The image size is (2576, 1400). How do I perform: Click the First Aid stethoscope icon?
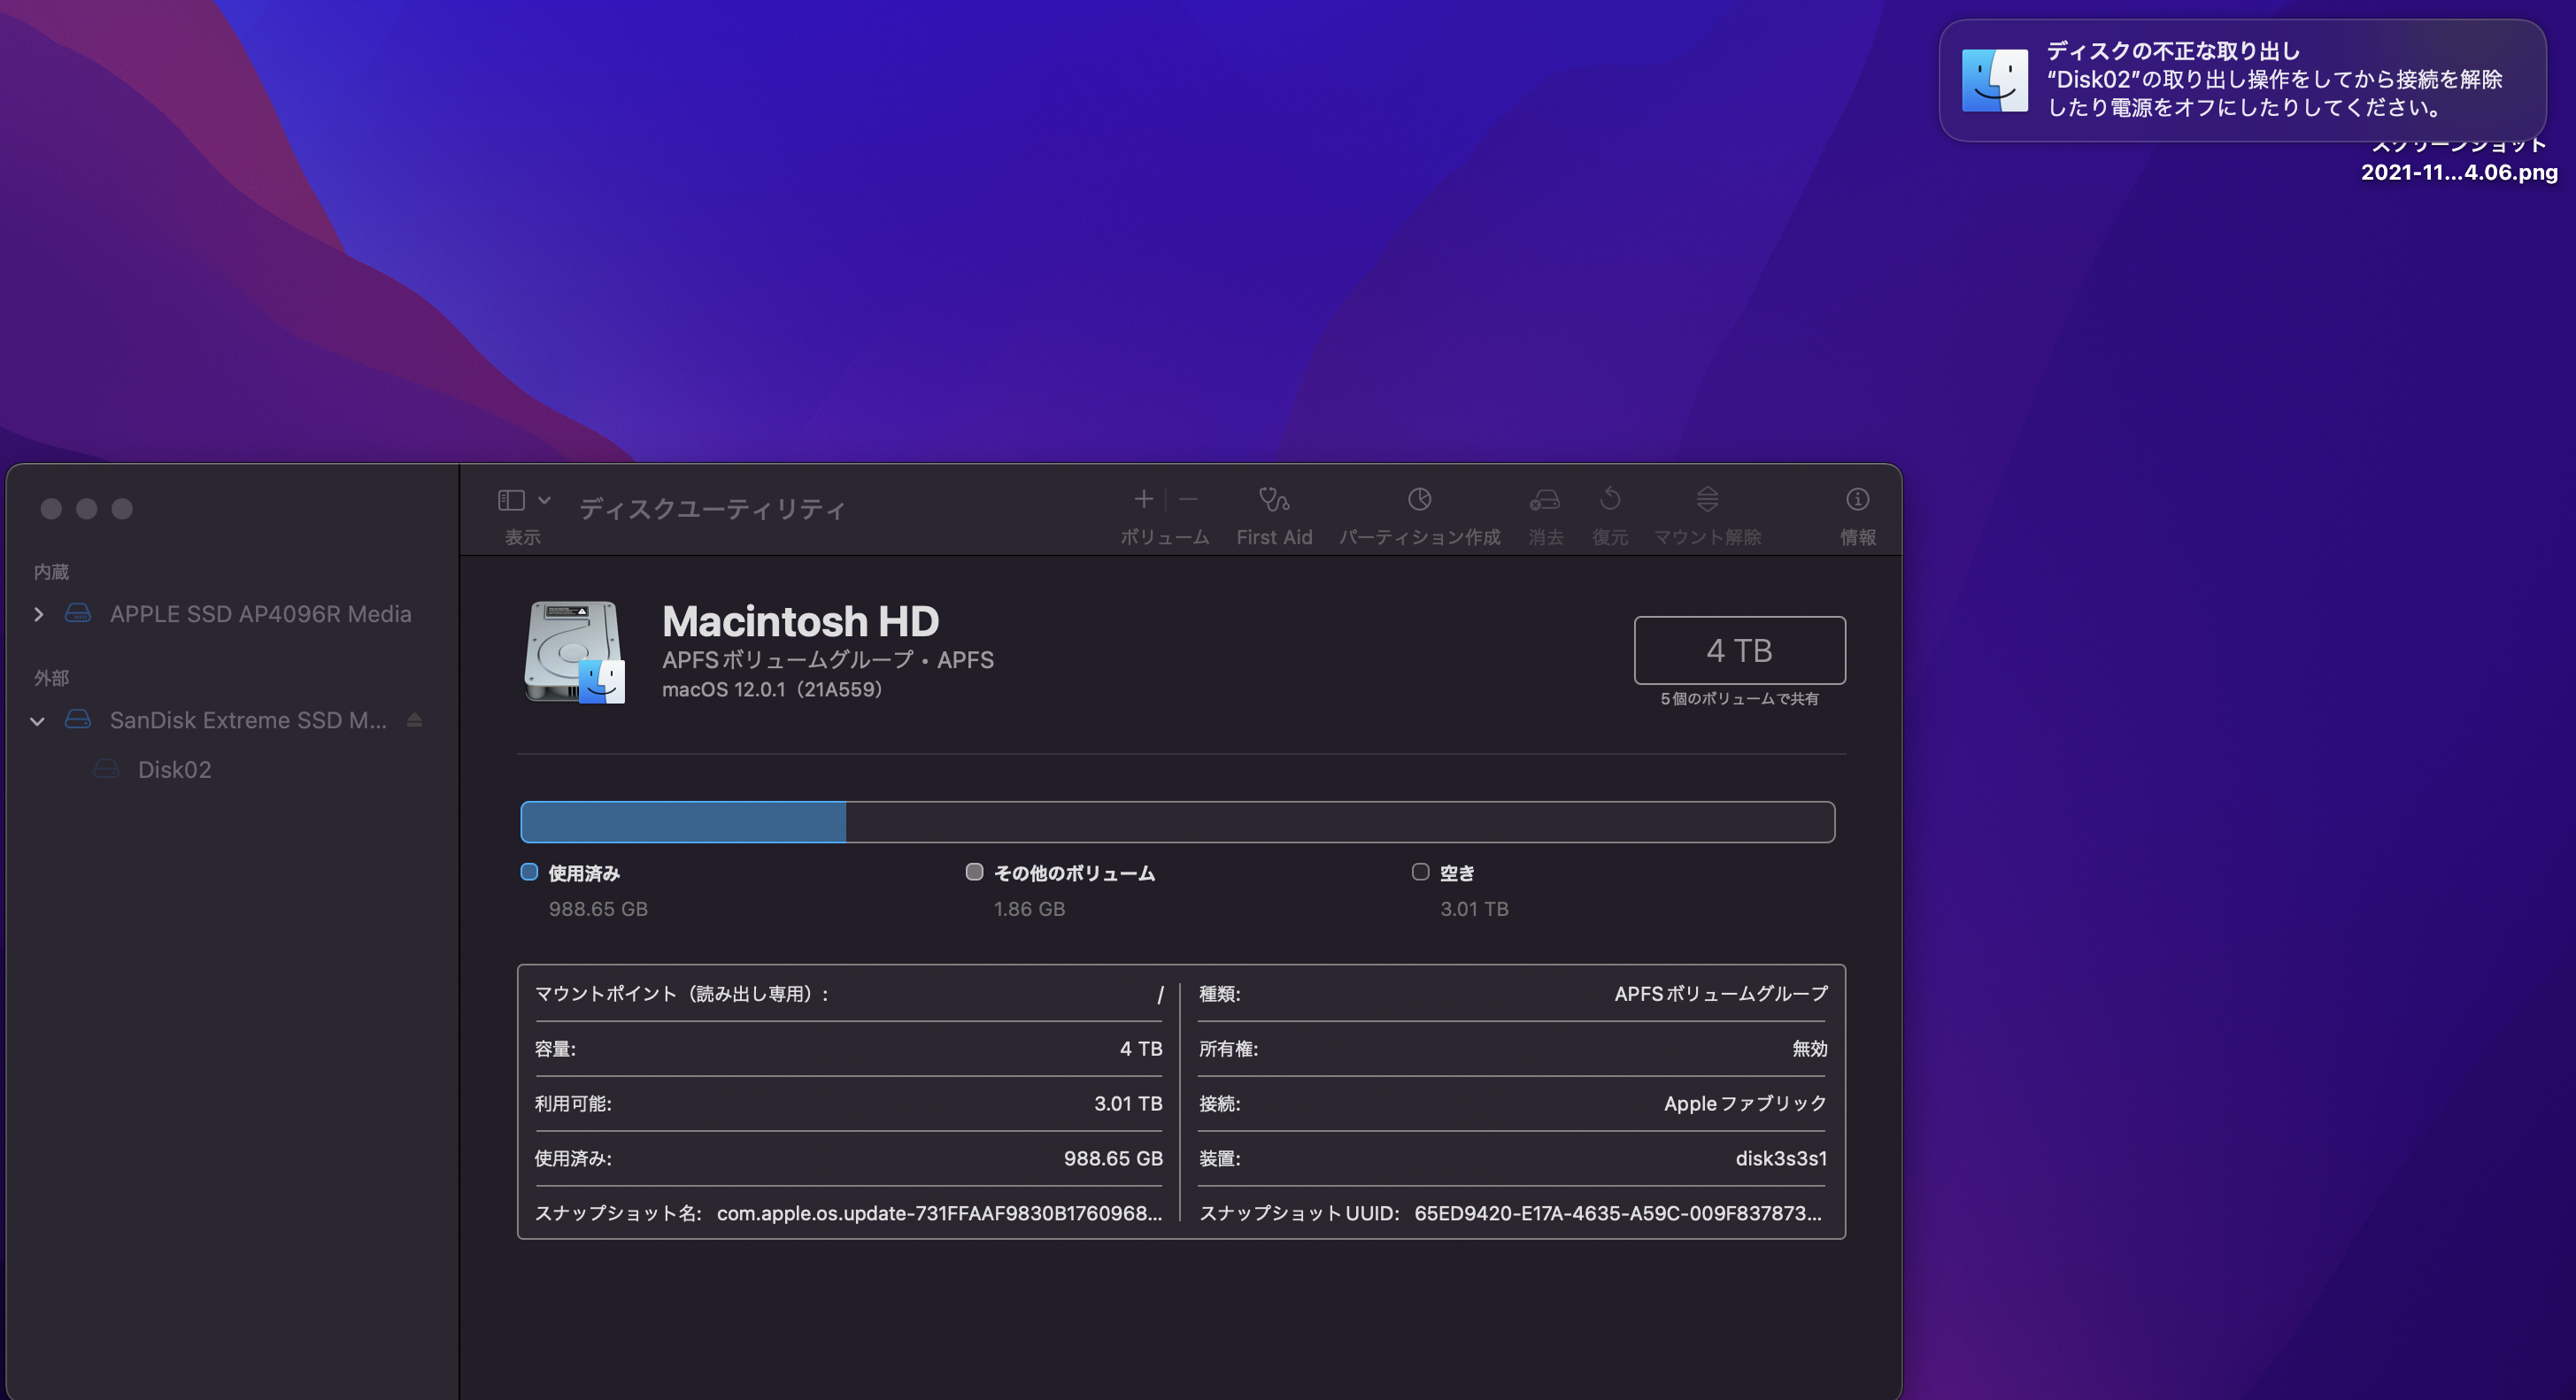click(1273, 499)
